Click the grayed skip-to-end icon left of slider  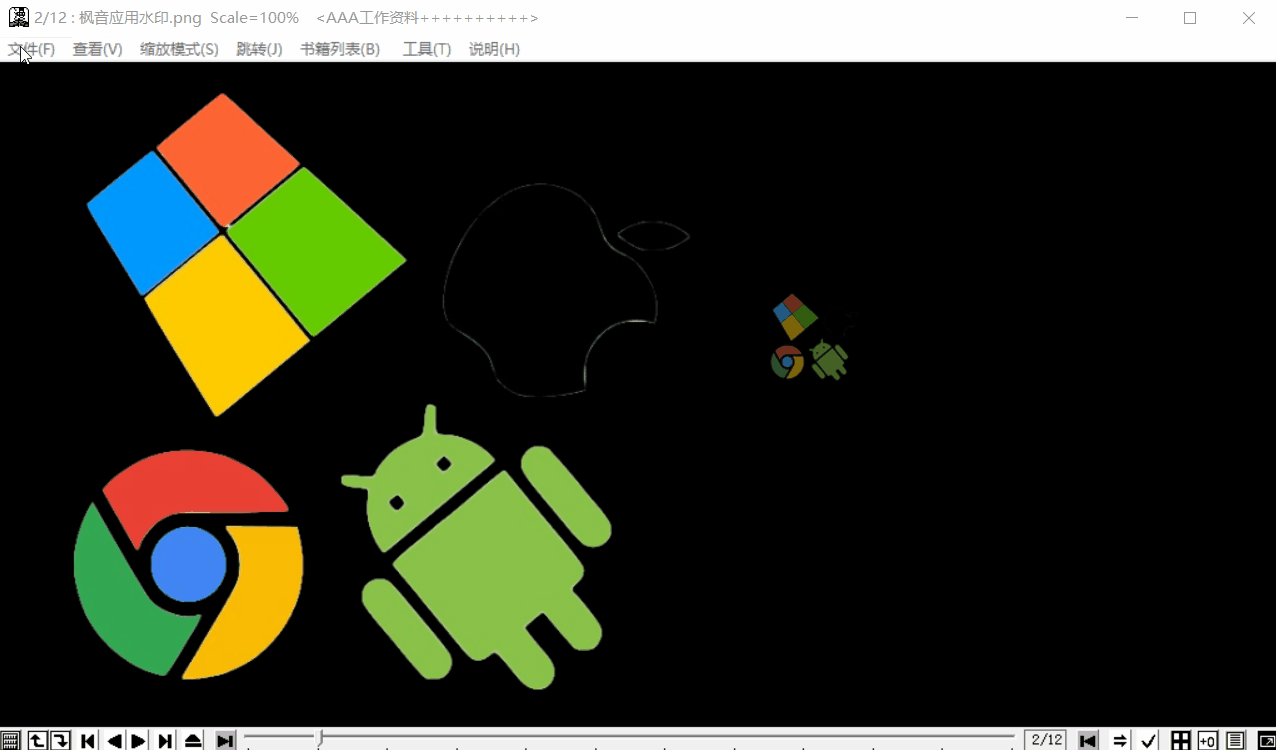point(226,740)
